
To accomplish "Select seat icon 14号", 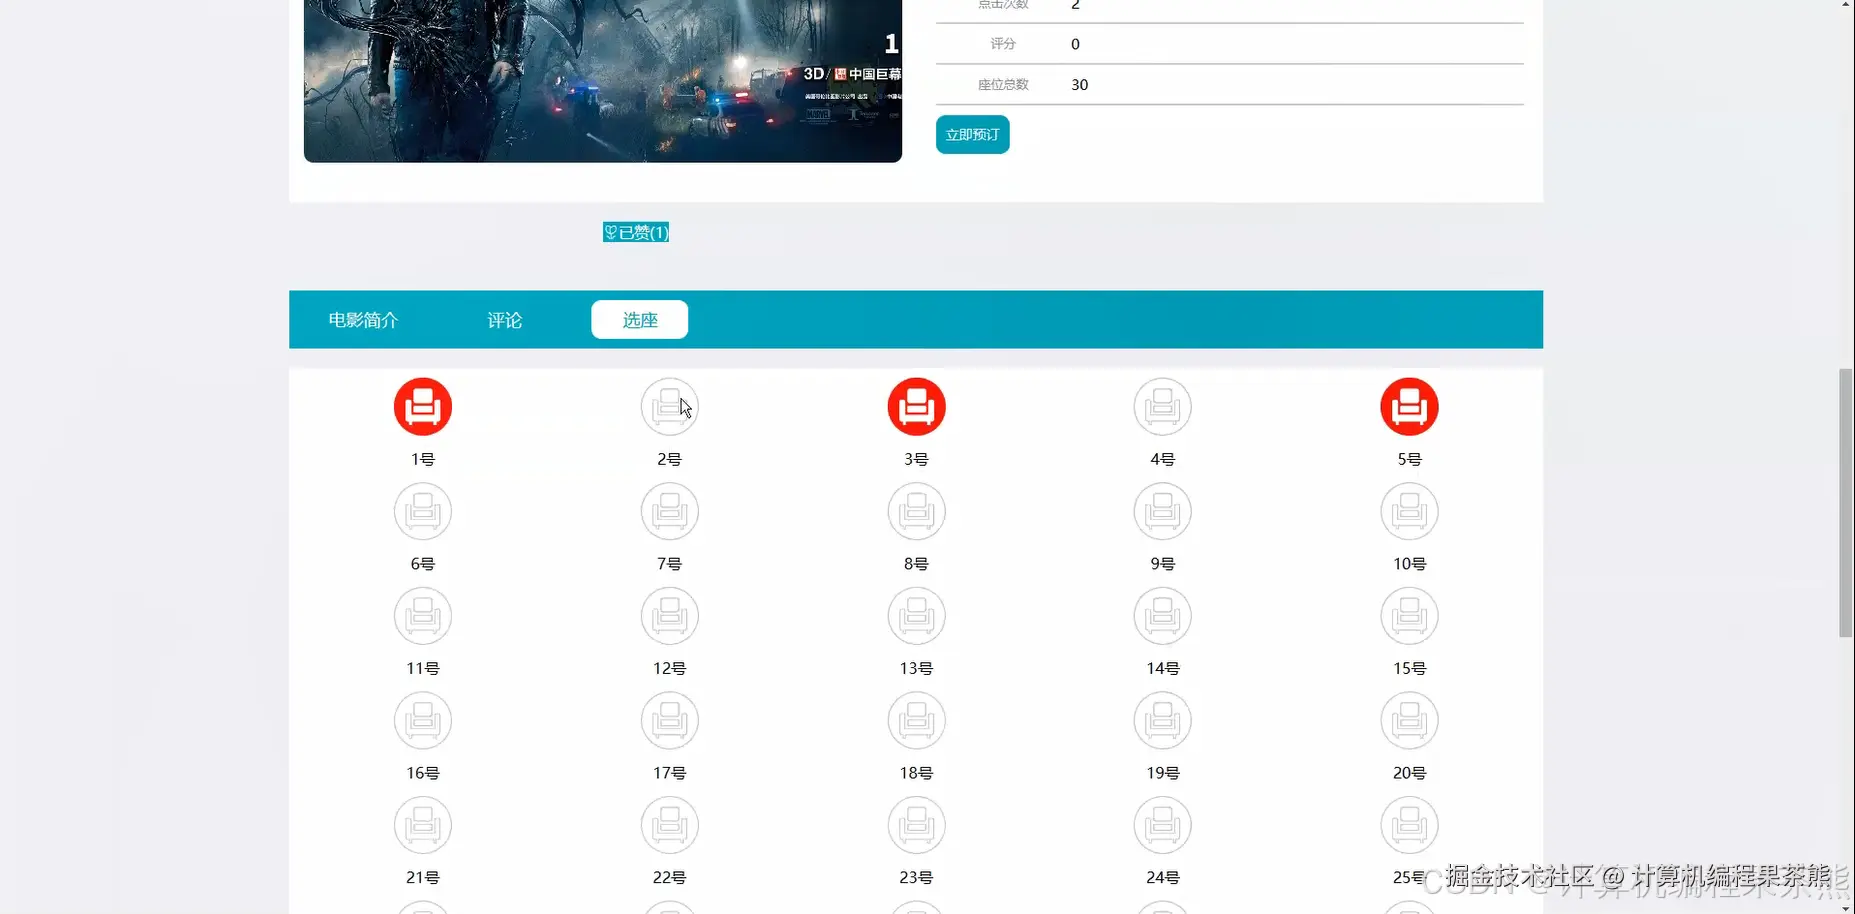I will 1162,616.
